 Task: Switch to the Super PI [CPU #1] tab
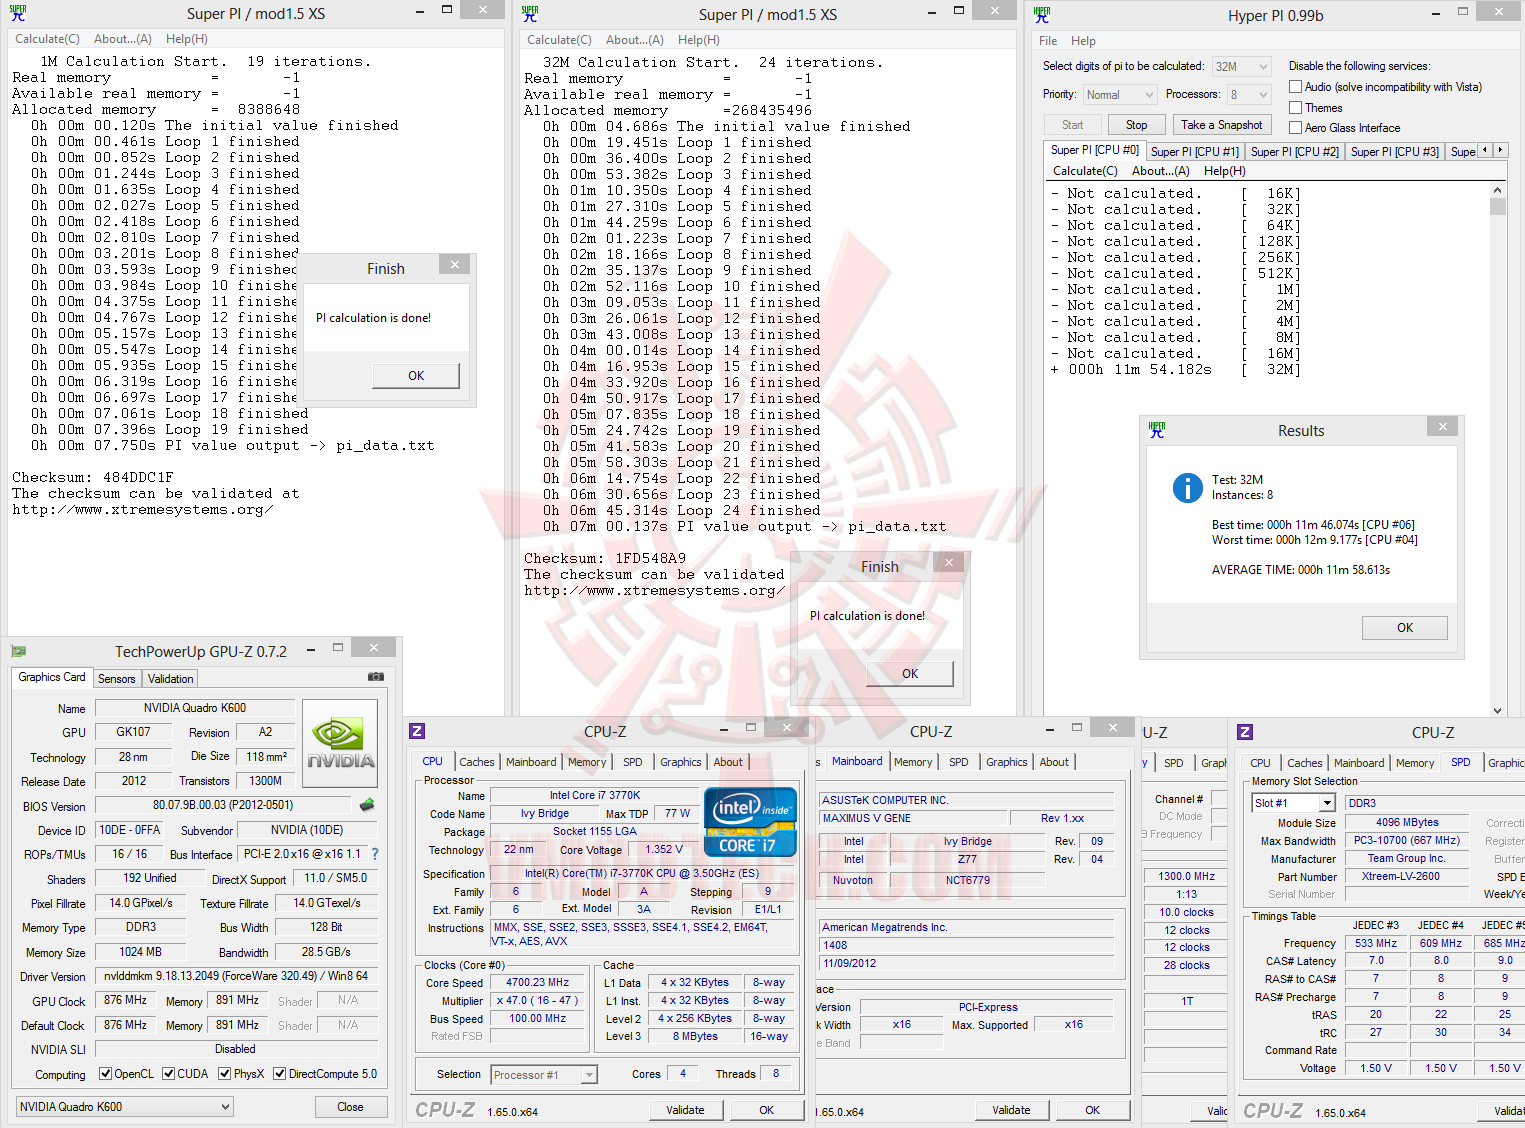1195,152
